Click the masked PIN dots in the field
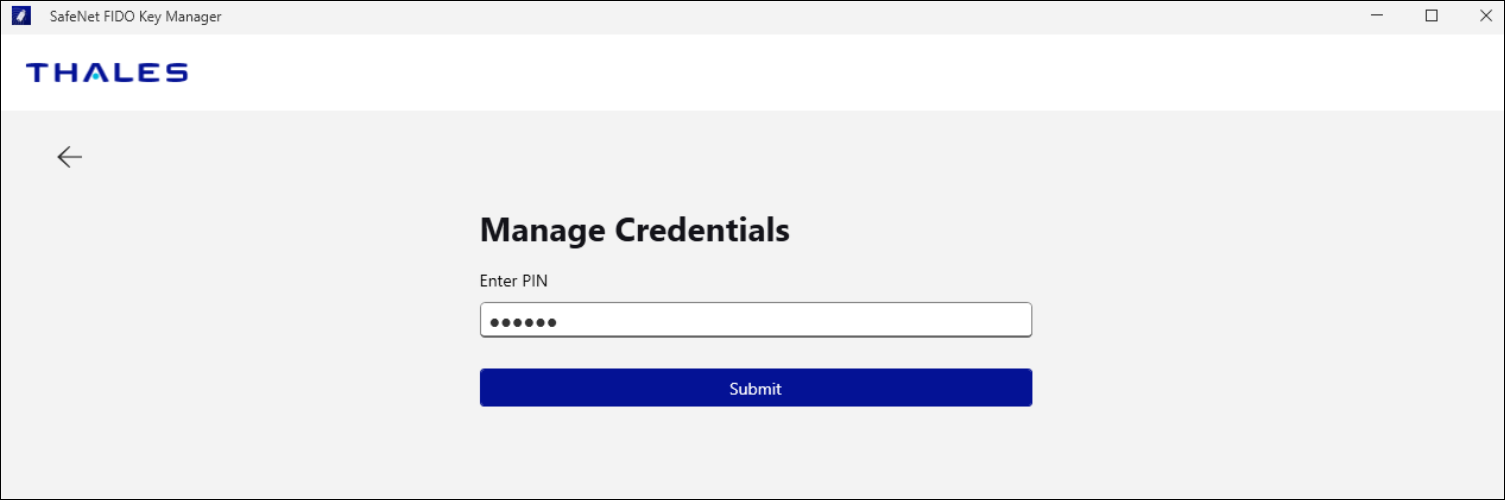1505x500 pixels. (523, 321)
